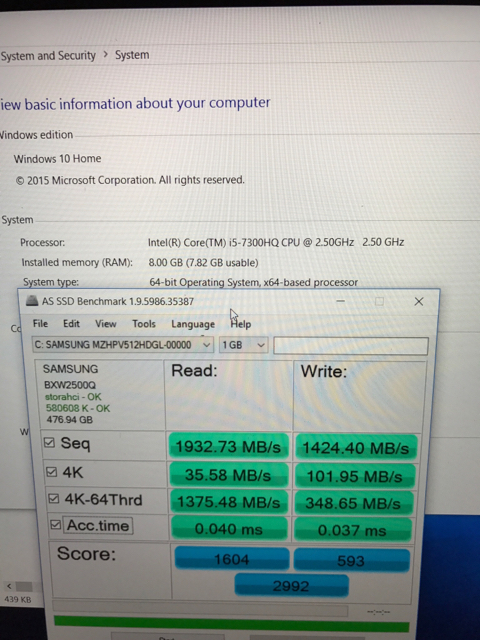Click the BXW2500Q firmware text
The image size is (480, 640).
click(x=70, y=385)
